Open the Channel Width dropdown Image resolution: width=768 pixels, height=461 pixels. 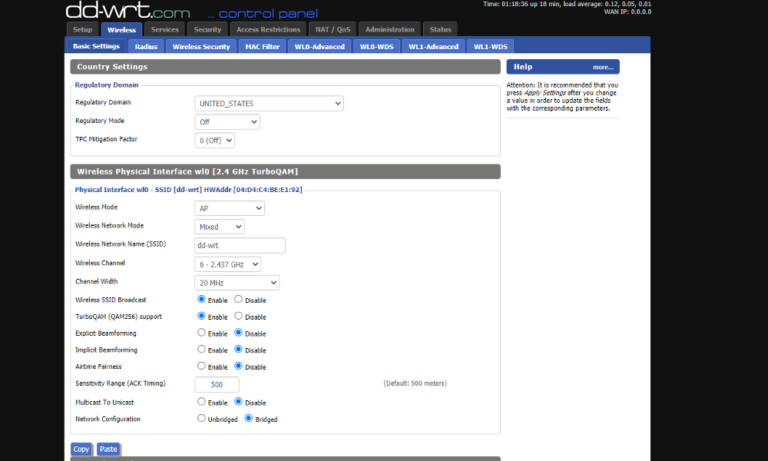tap(237, 283)
